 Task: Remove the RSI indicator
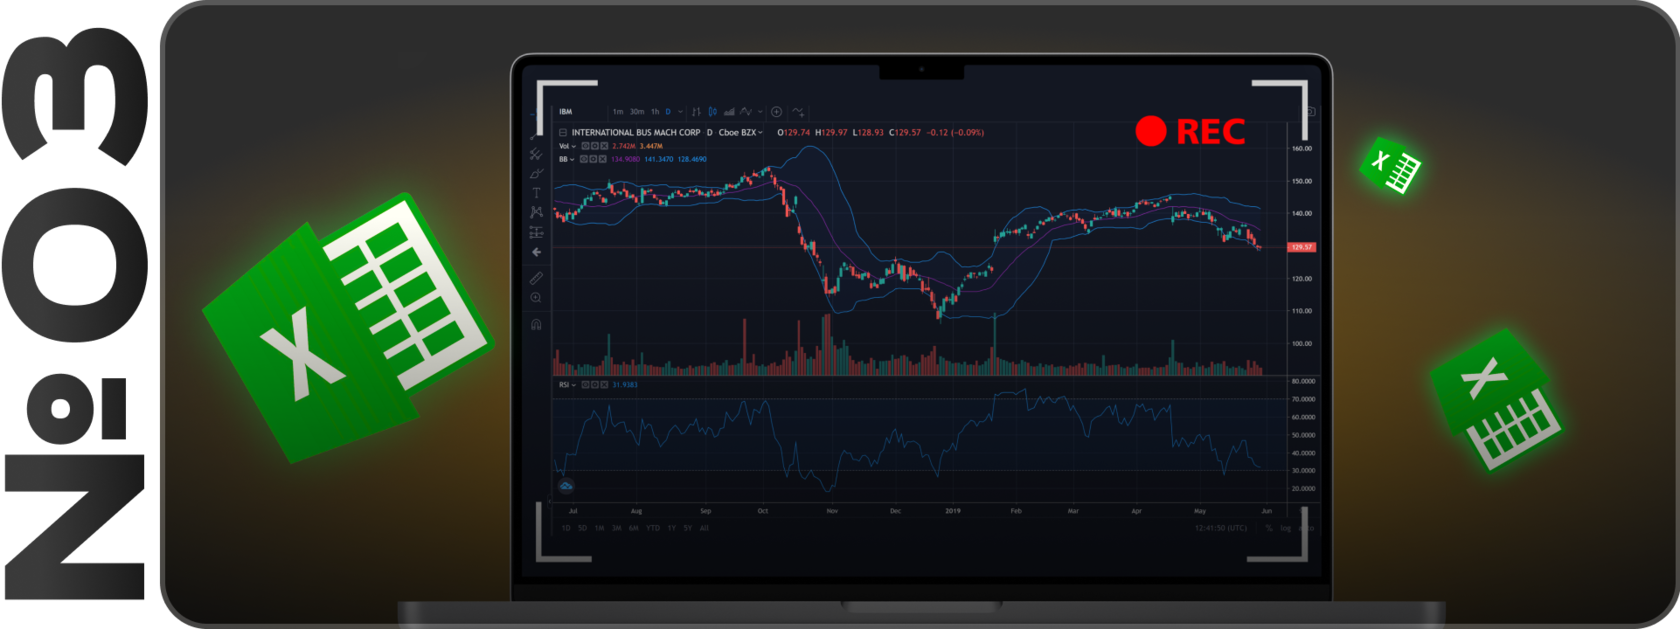(x=604, y=385)
